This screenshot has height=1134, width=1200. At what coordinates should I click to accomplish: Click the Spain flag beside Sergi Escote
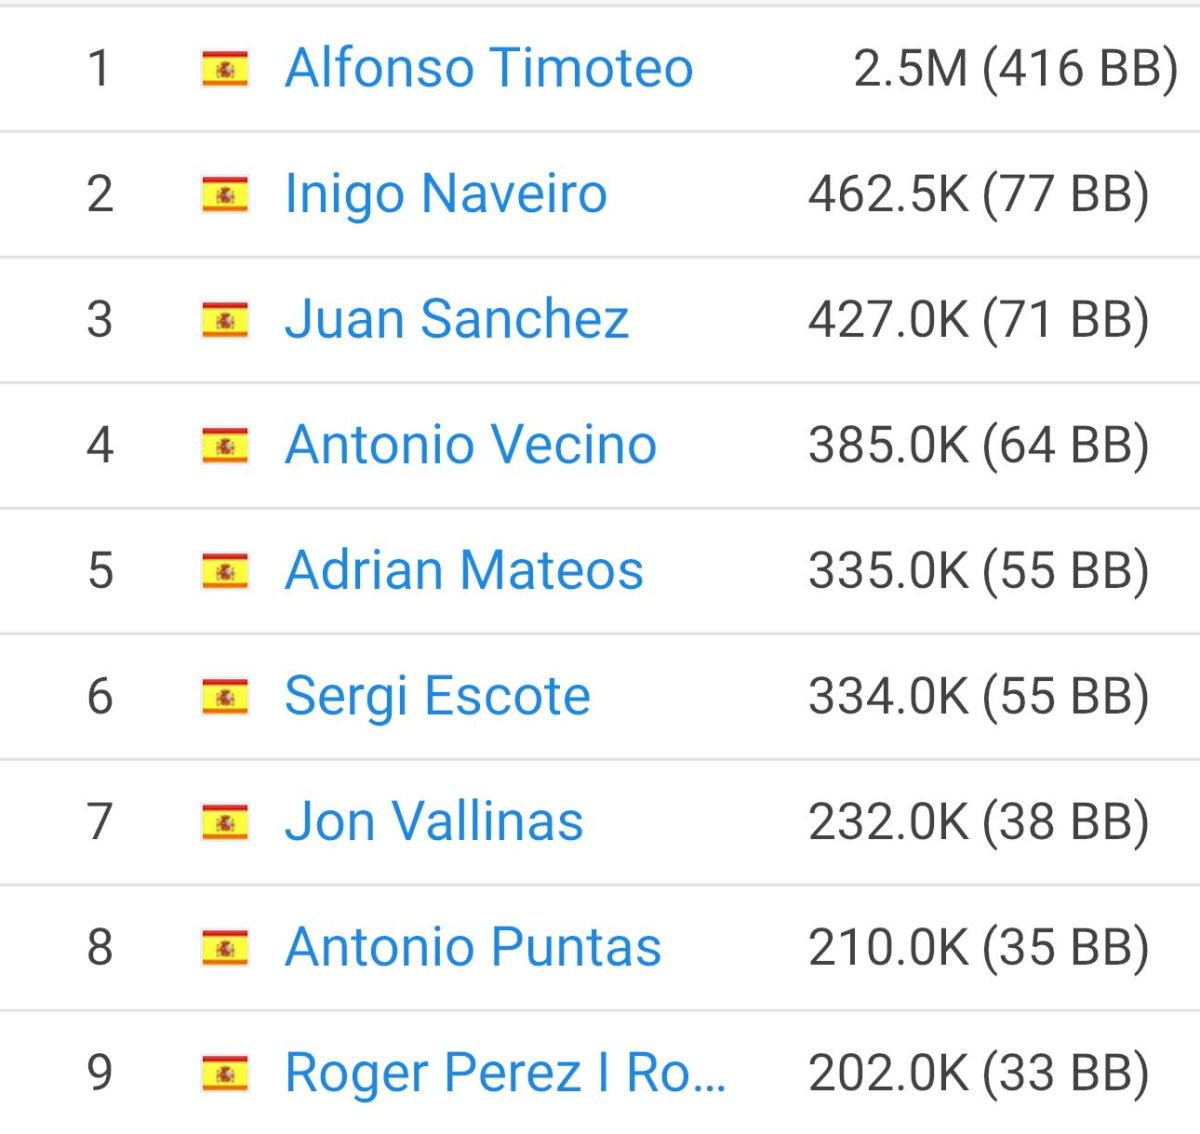225,697
